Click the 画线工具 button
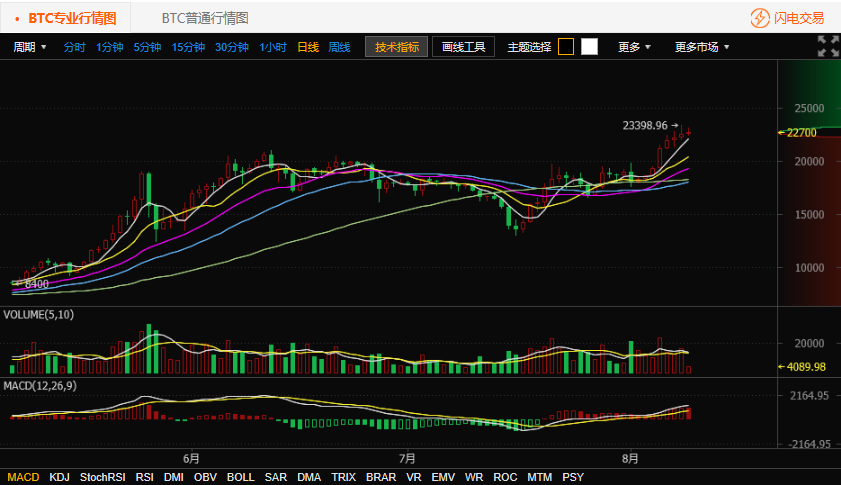Screen dimensions: 841x485 pos(463,47)
